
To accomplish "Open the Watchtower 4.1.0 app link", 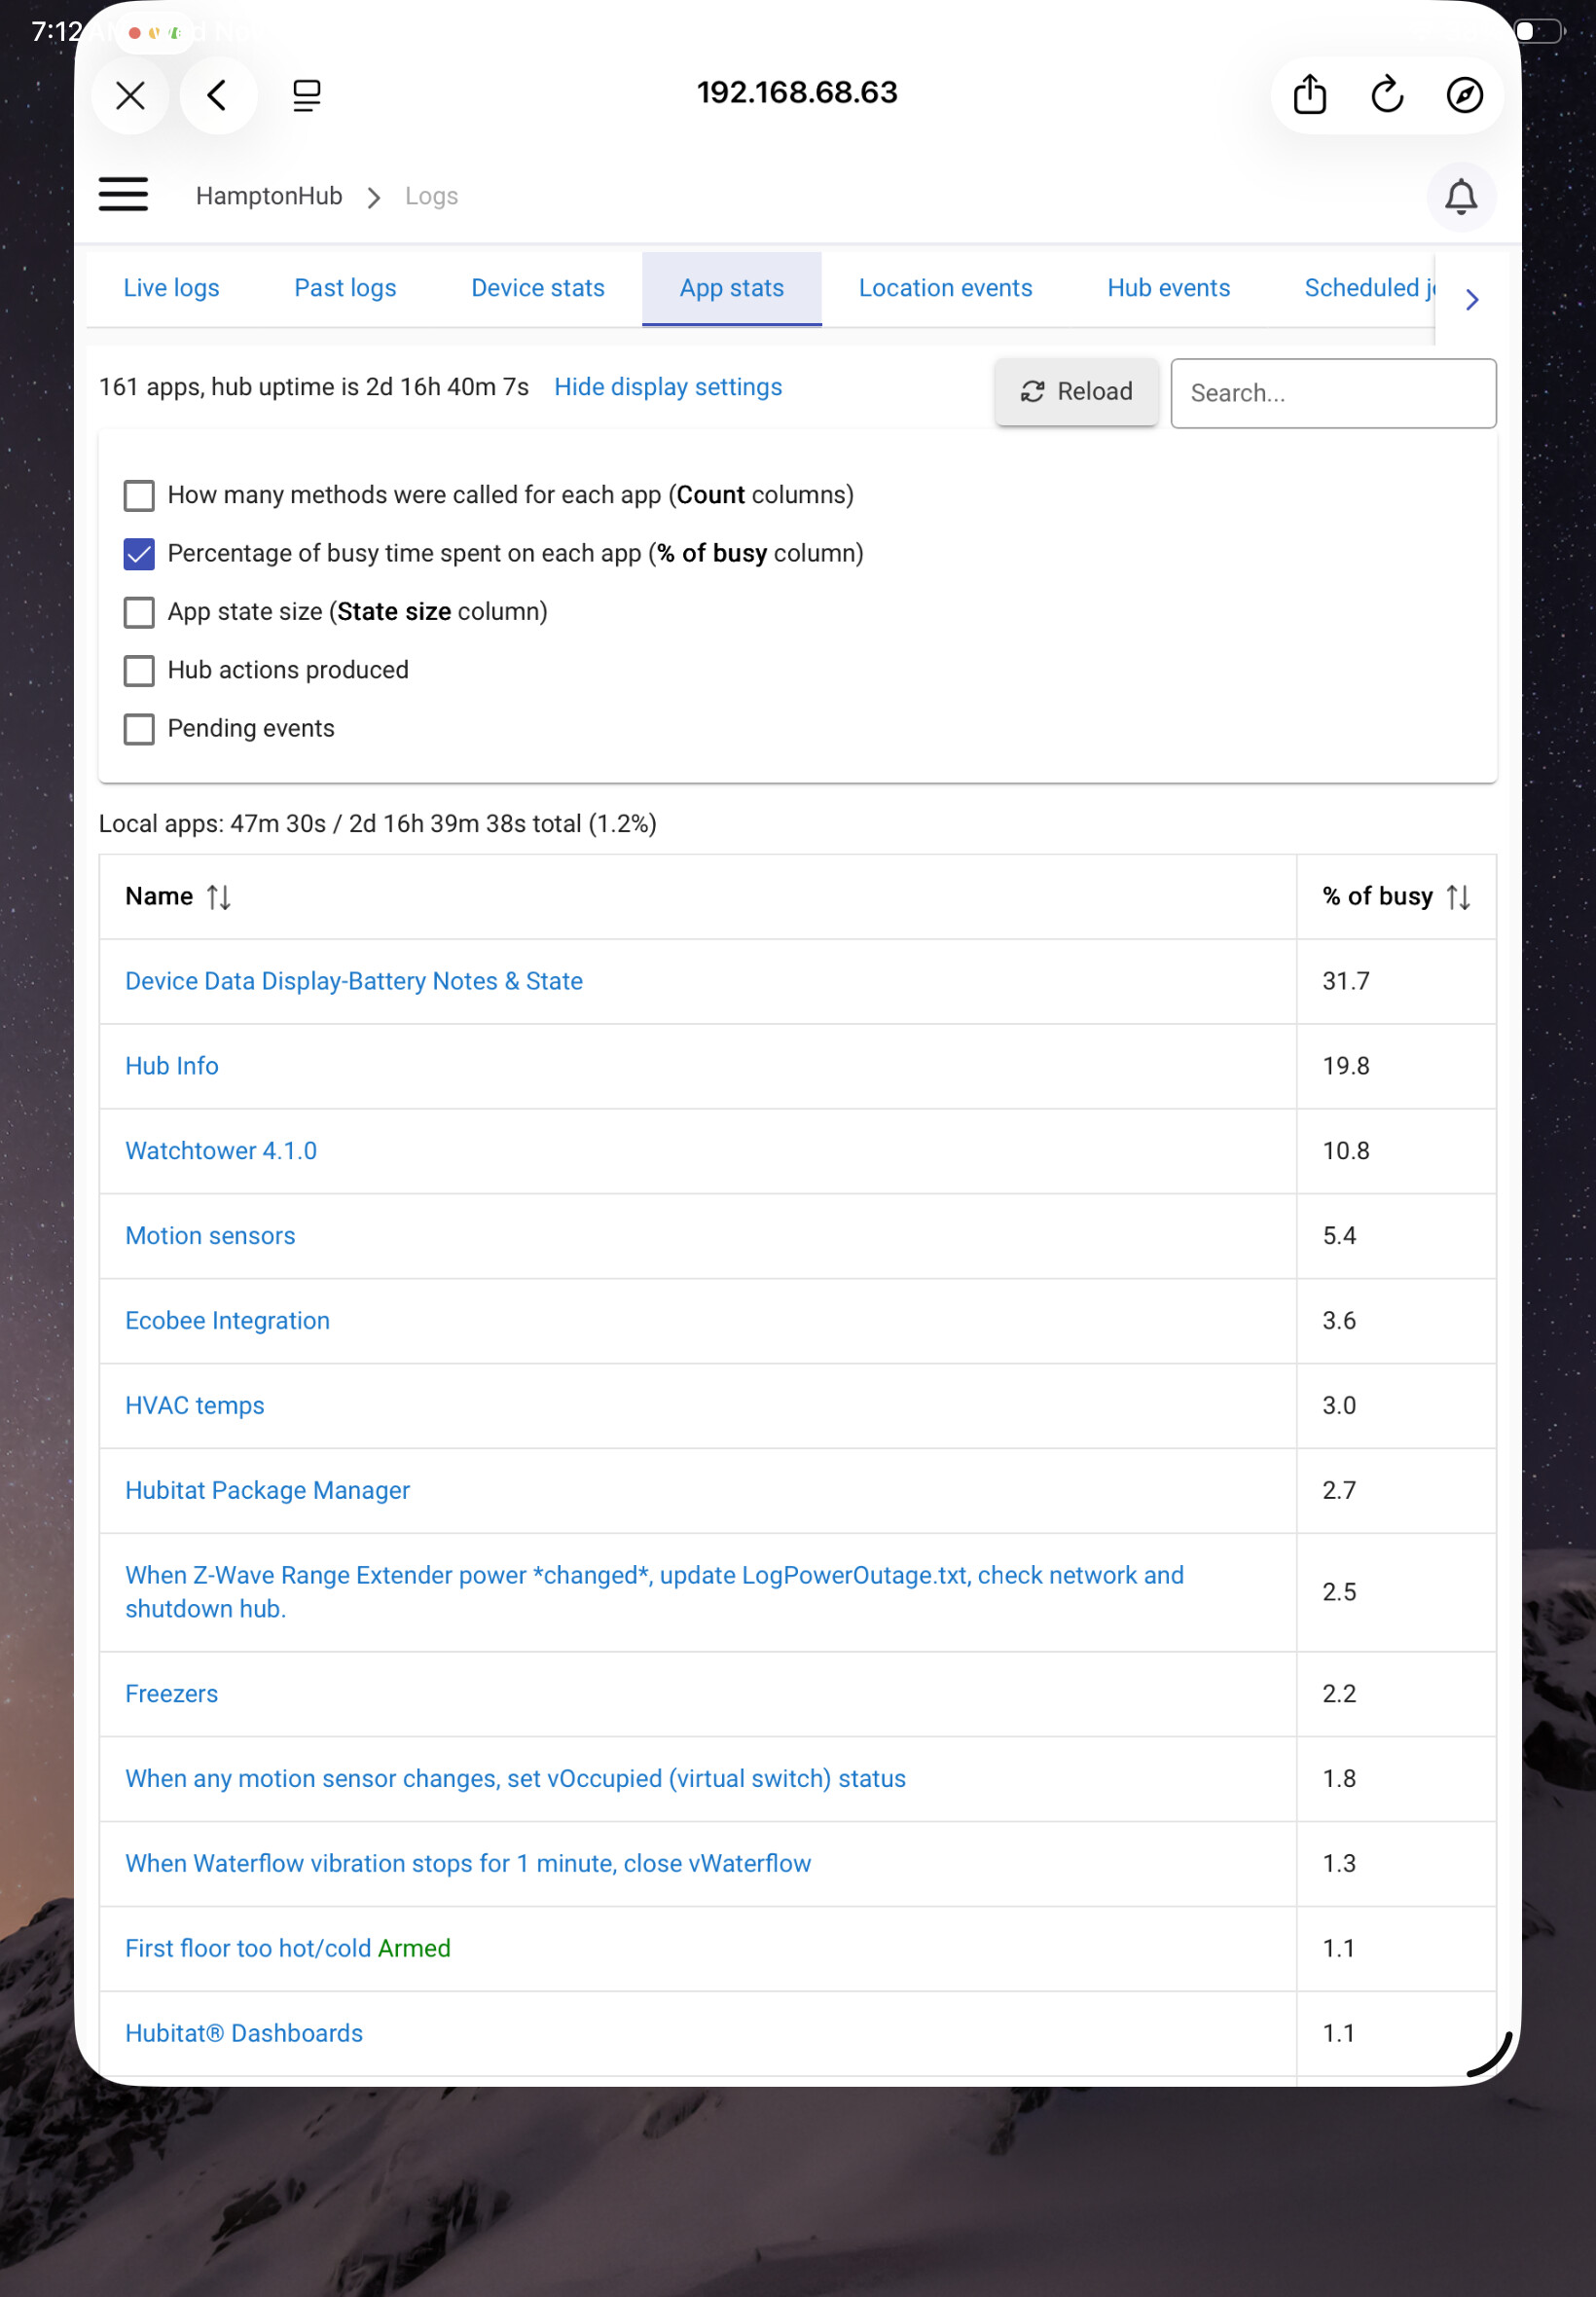I will pyautogui.click(x=221, y=1150).
